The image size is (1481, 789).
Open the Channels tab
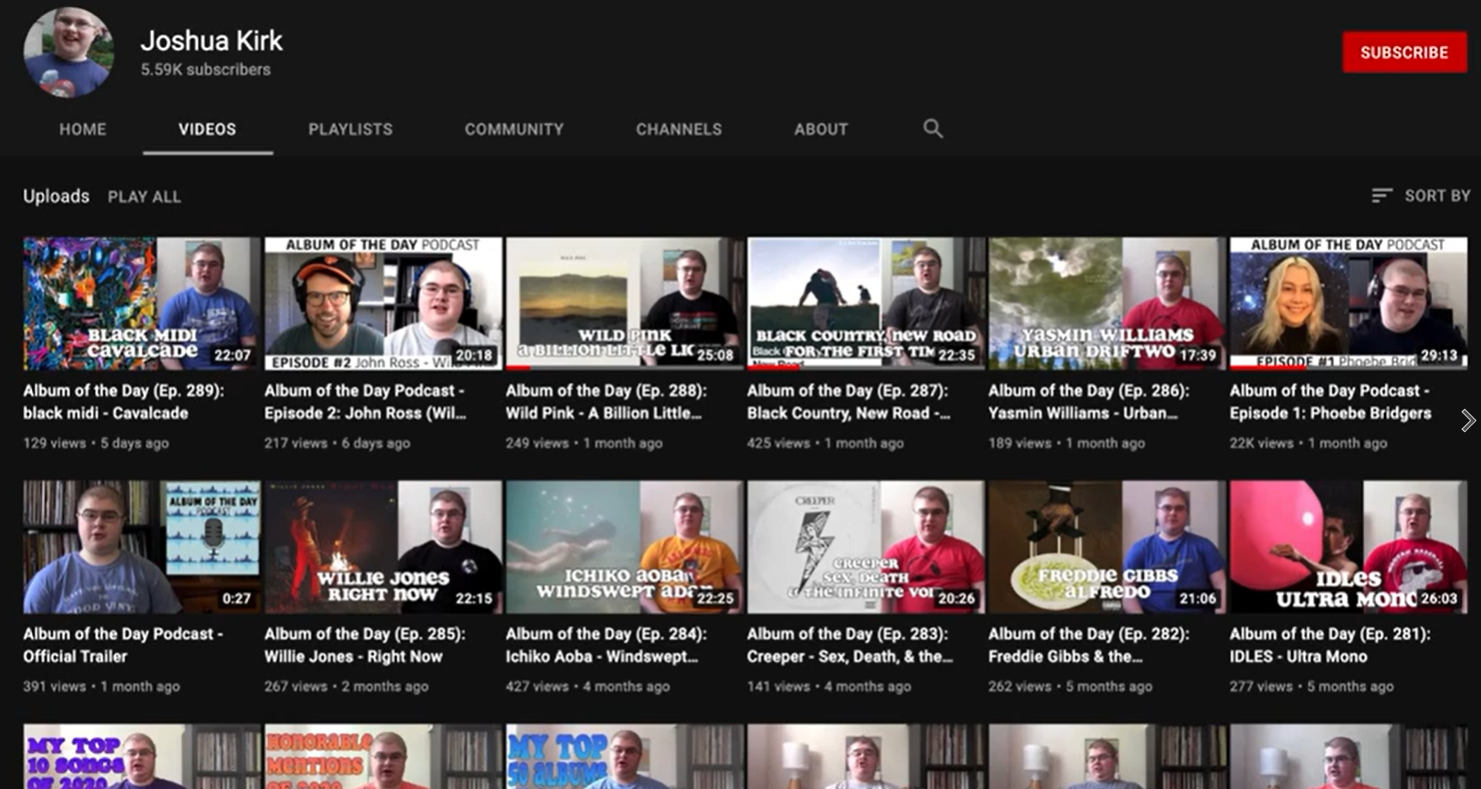[679, 129]
